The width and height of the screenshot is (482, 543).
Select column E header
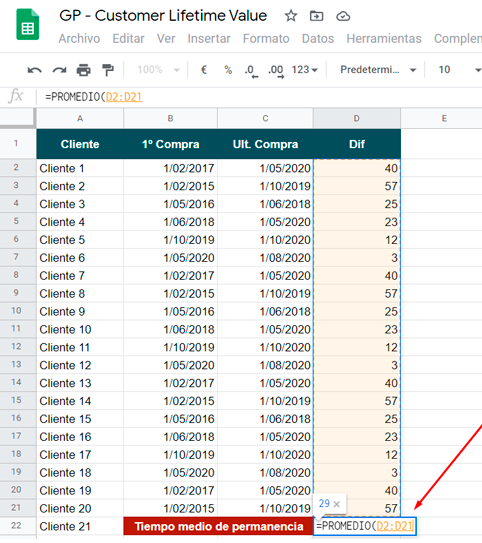pos(444,118)
